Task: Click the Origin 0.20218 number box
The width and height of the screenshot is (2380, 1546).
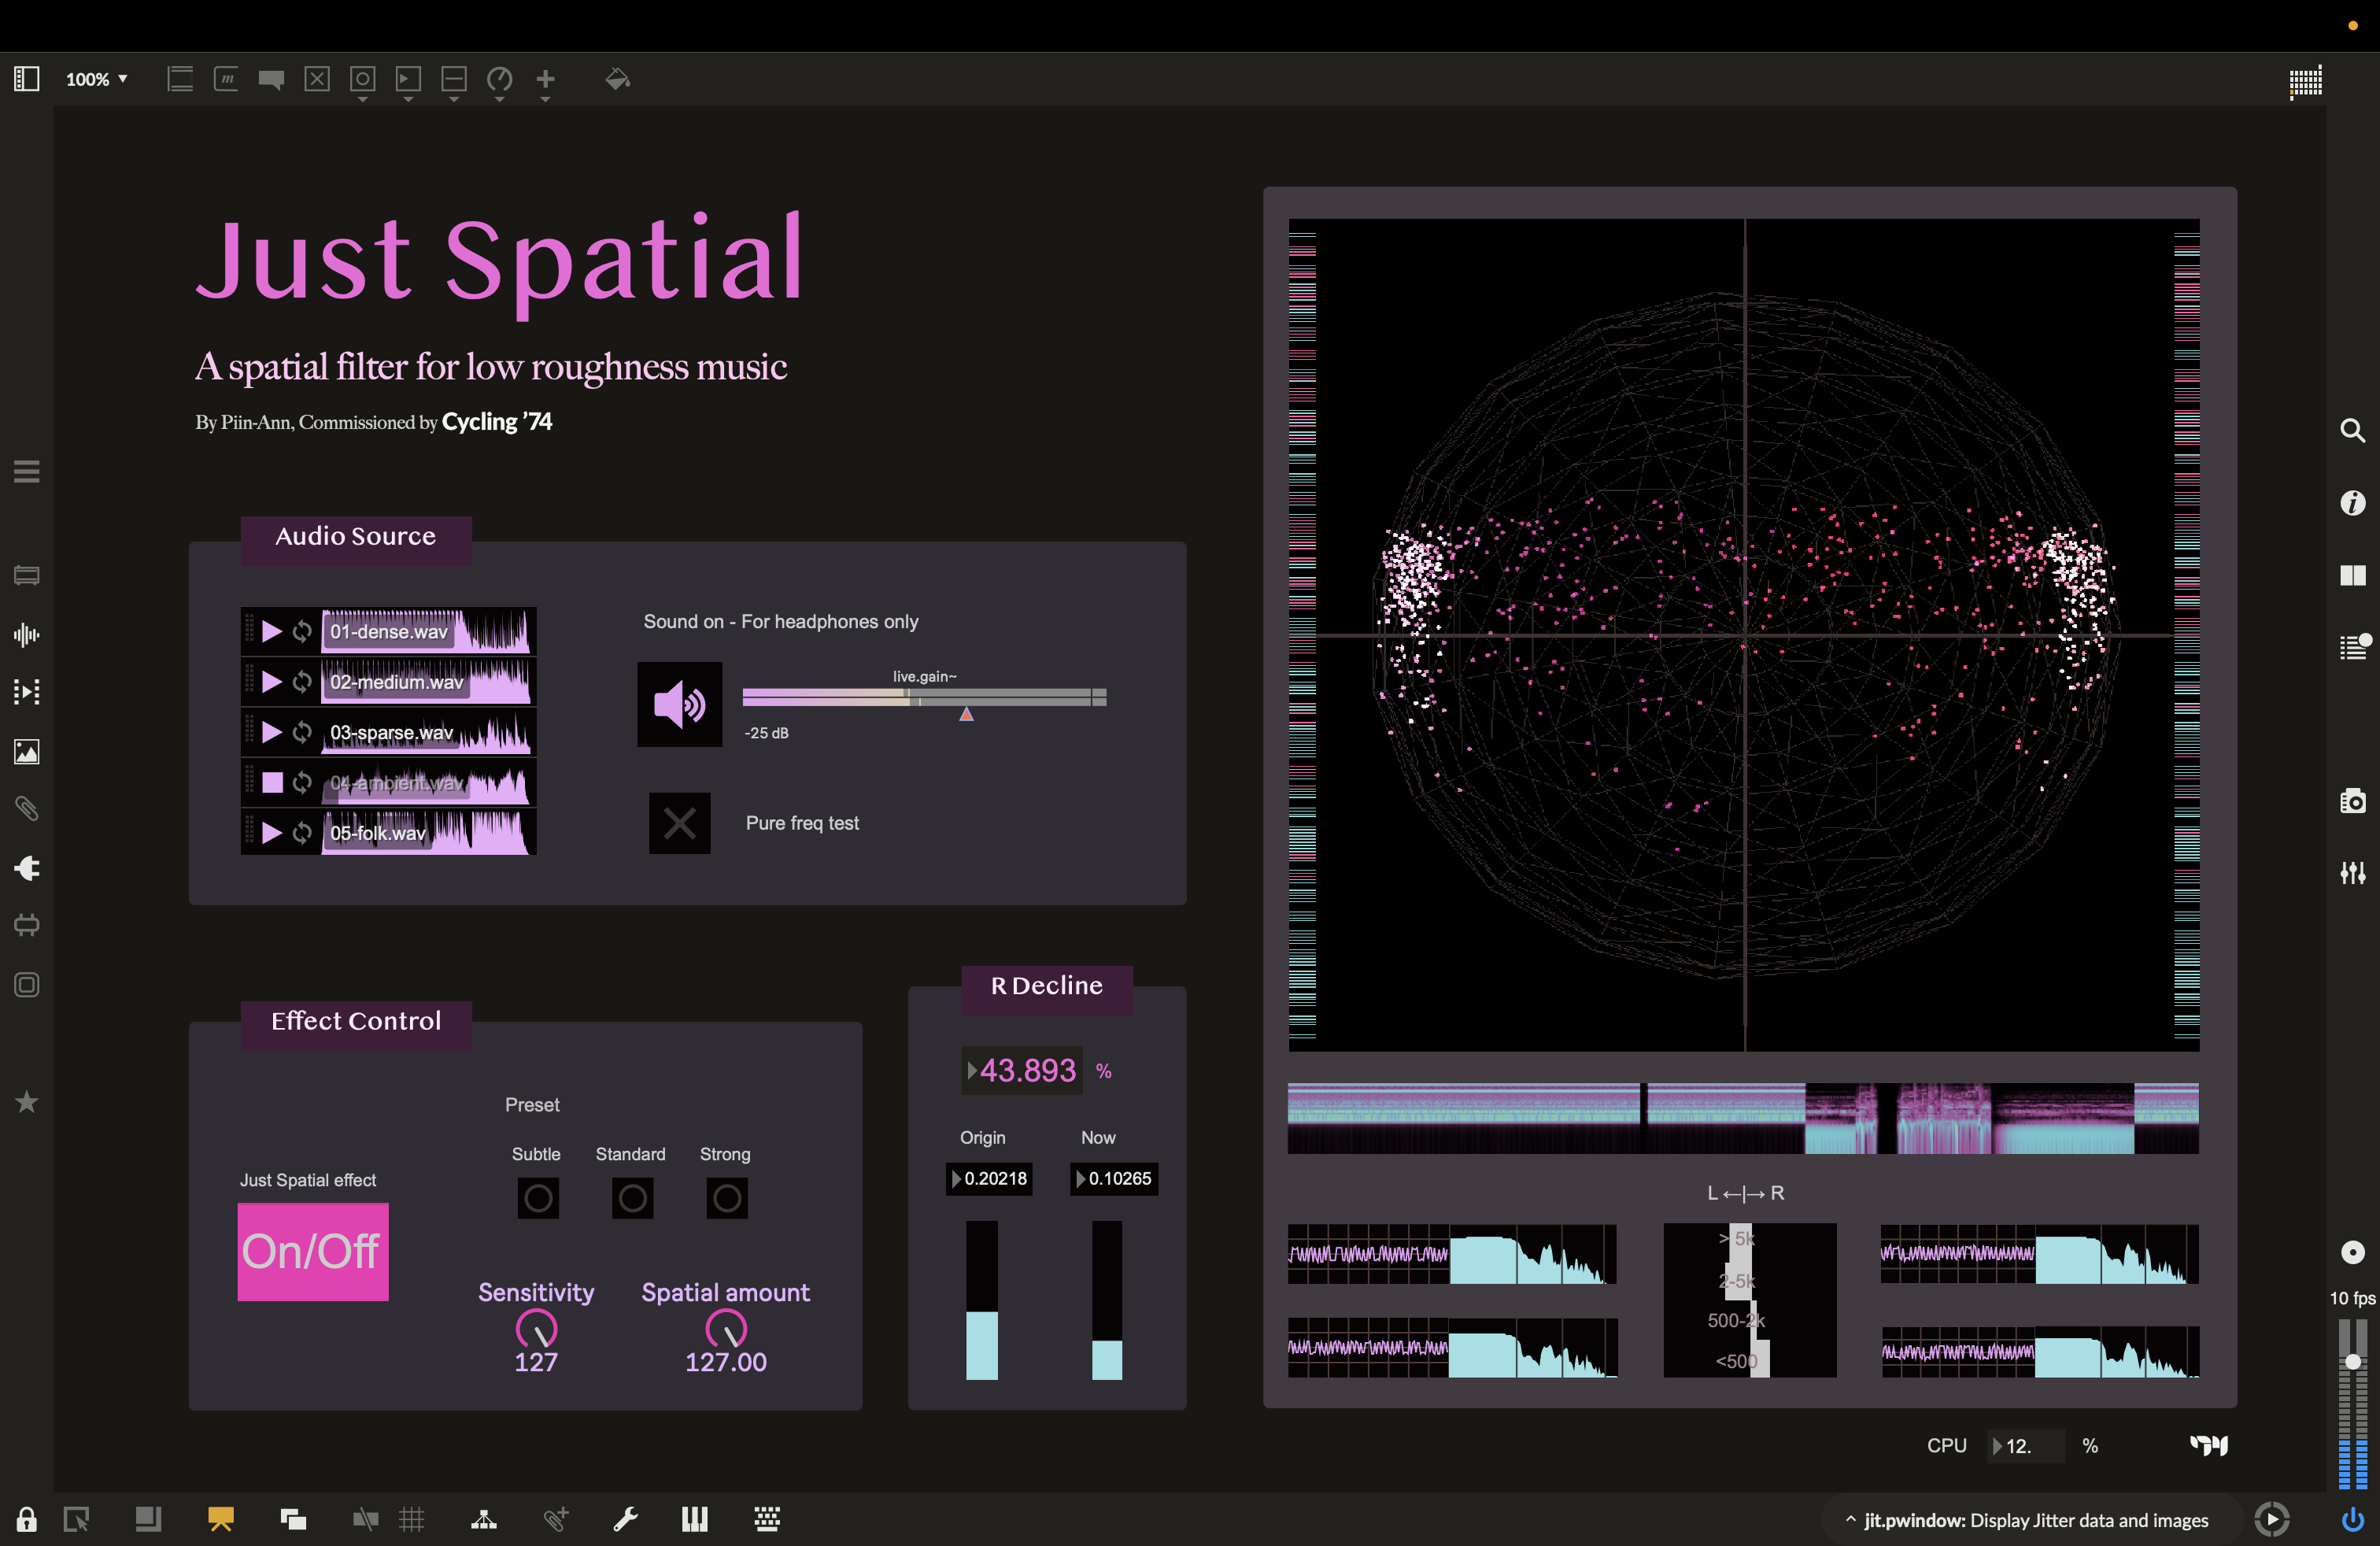Action: [x=989, y=1179]
